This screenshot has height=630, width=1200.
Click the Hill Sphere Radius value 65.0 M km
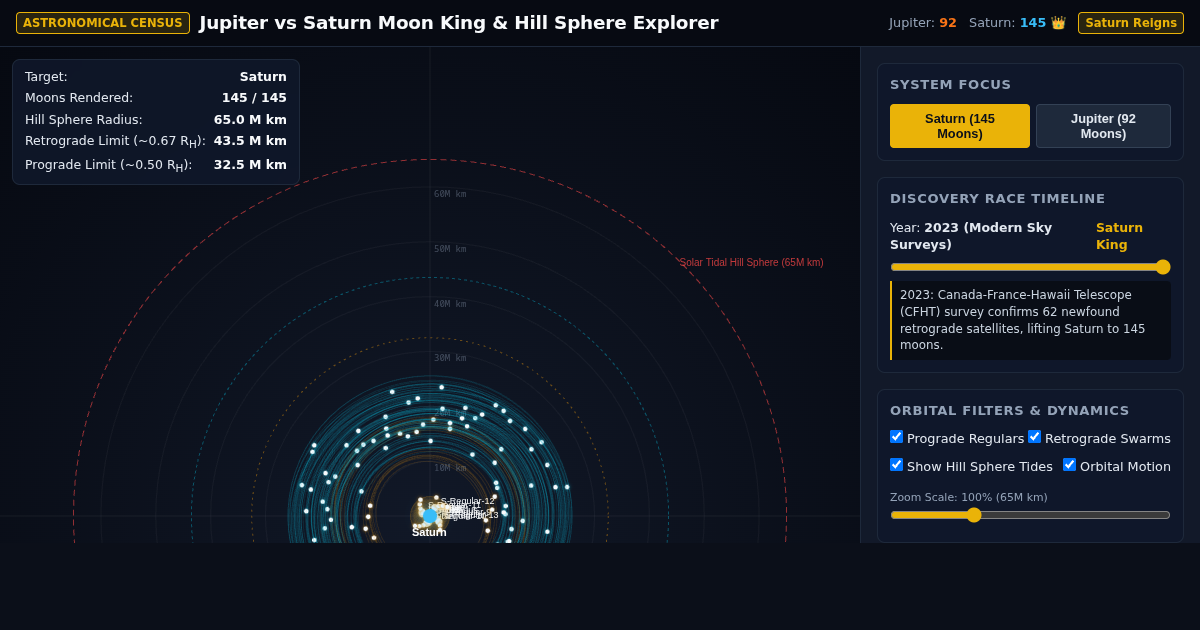250,120
